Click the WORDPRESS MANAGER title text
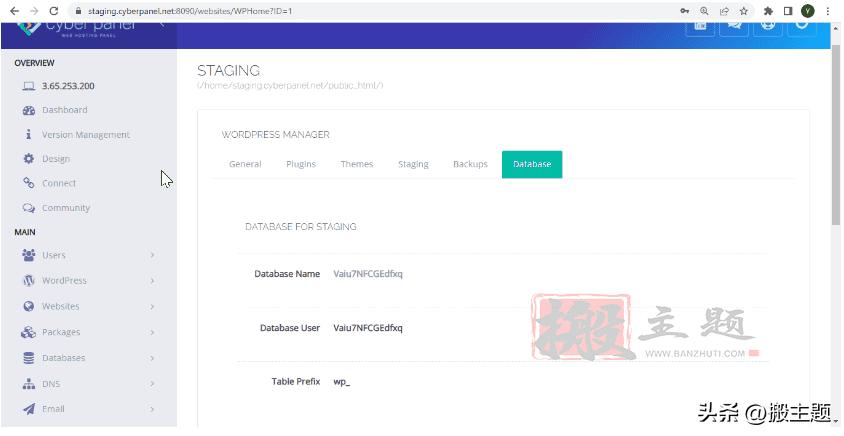The image size is (844, 436). (276, 135)
